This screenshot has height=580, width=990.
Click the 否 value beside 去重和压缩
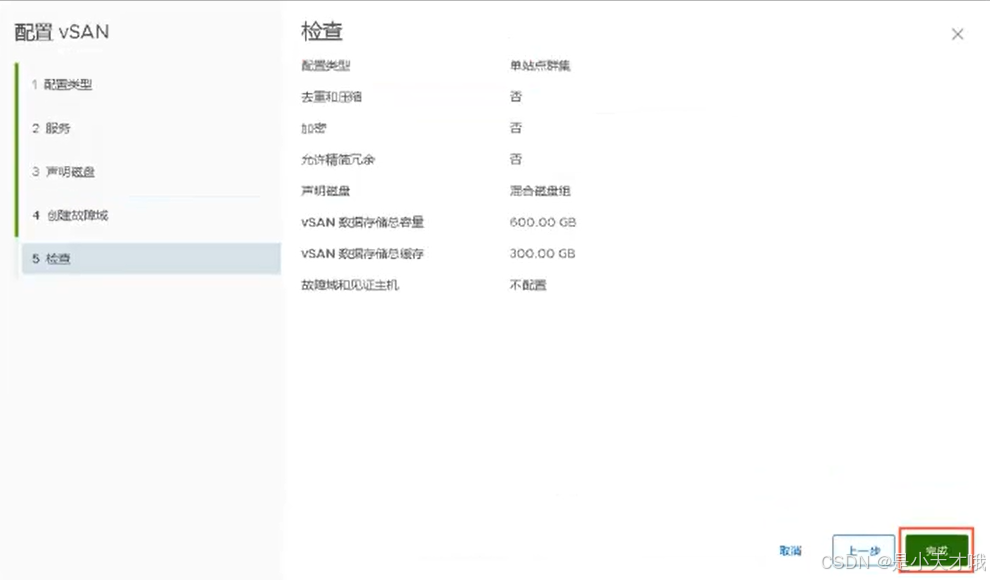pyautogui.click(x=516, y=97)
